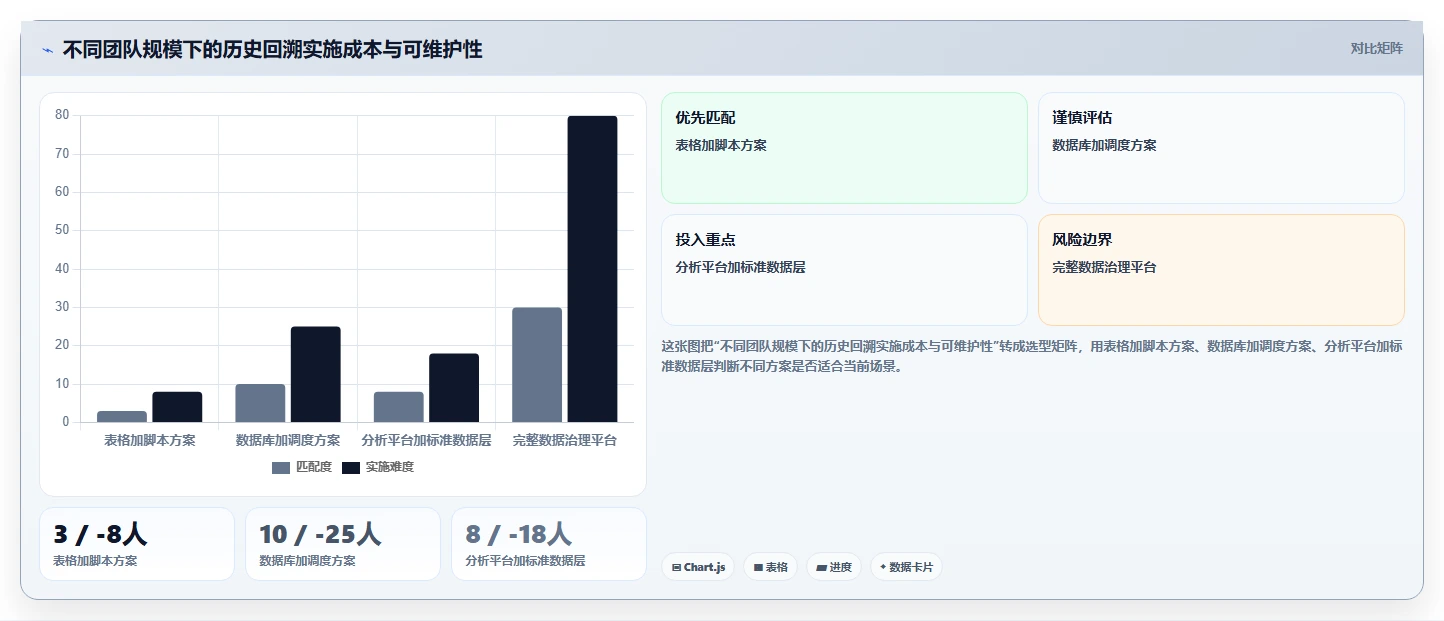Select the 投入重点 matrix card

(844, 270)
